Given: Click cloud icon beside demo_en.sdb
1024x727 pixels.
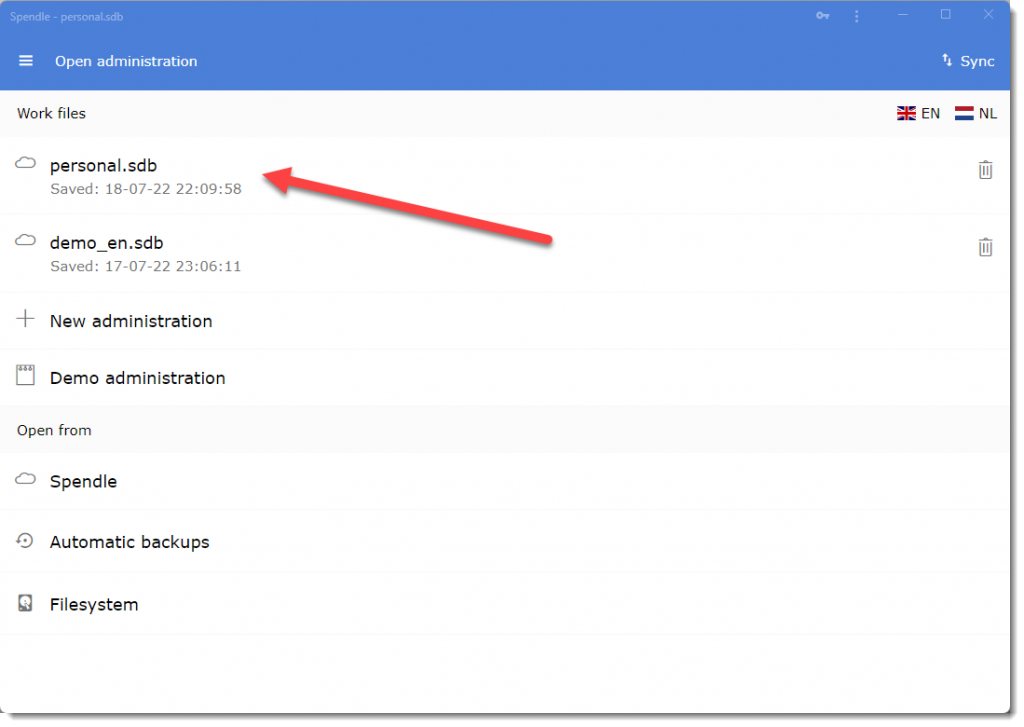Looking at the screenshot, I should click(25, 240).
